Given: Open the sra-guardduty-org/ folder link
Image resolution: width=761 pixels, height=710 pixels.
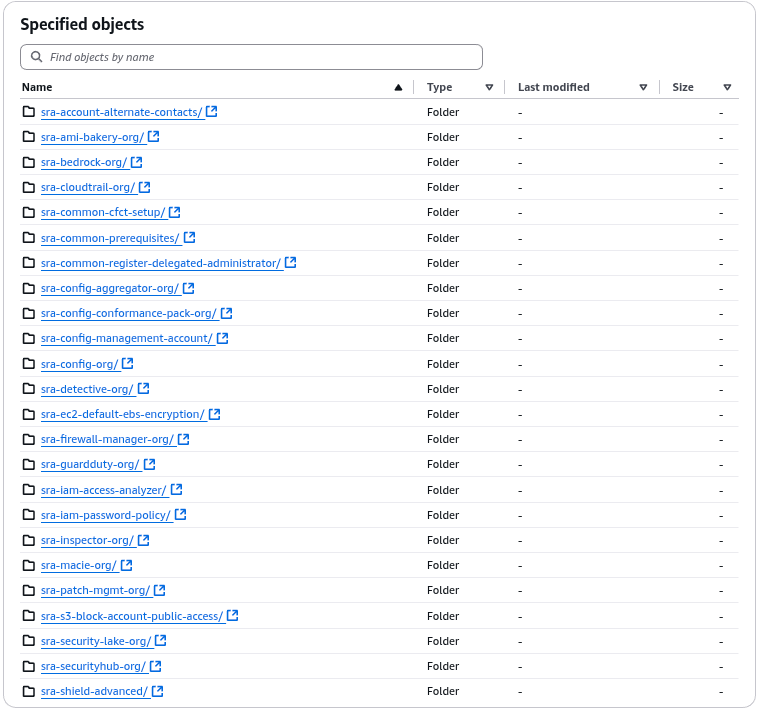Looking at the screenshot, I should click(x=90, y=464).
